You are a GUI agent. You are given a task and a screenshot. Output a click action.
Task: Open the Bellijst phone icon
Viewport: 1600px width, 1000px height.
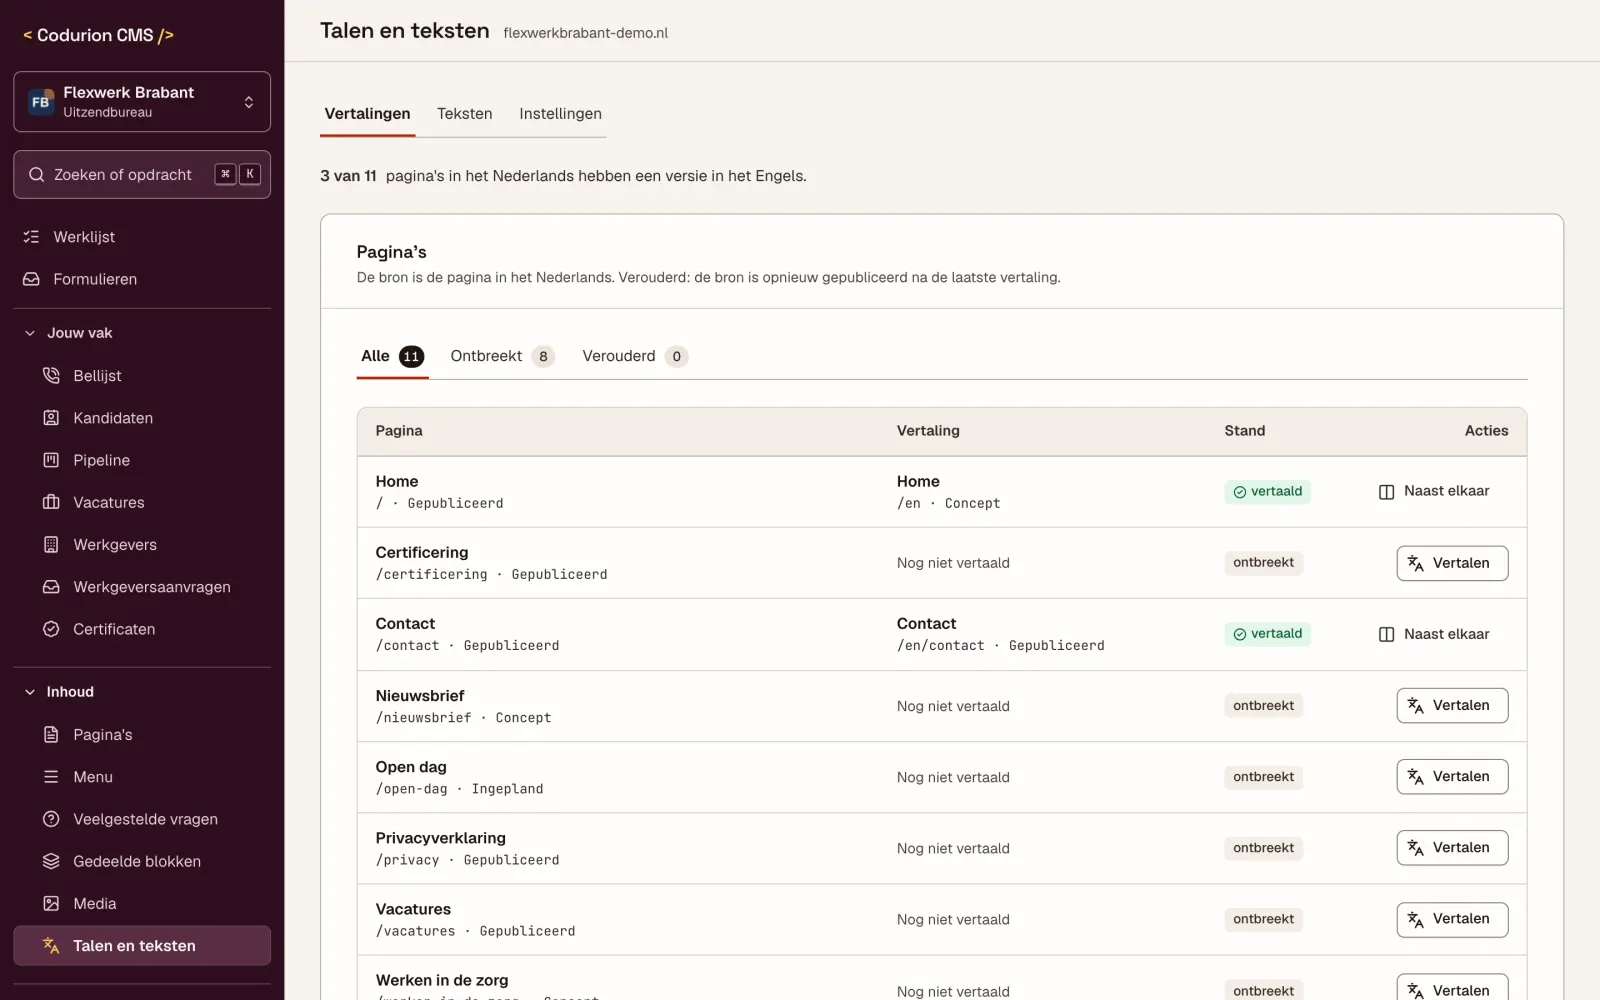pos(51,376)
